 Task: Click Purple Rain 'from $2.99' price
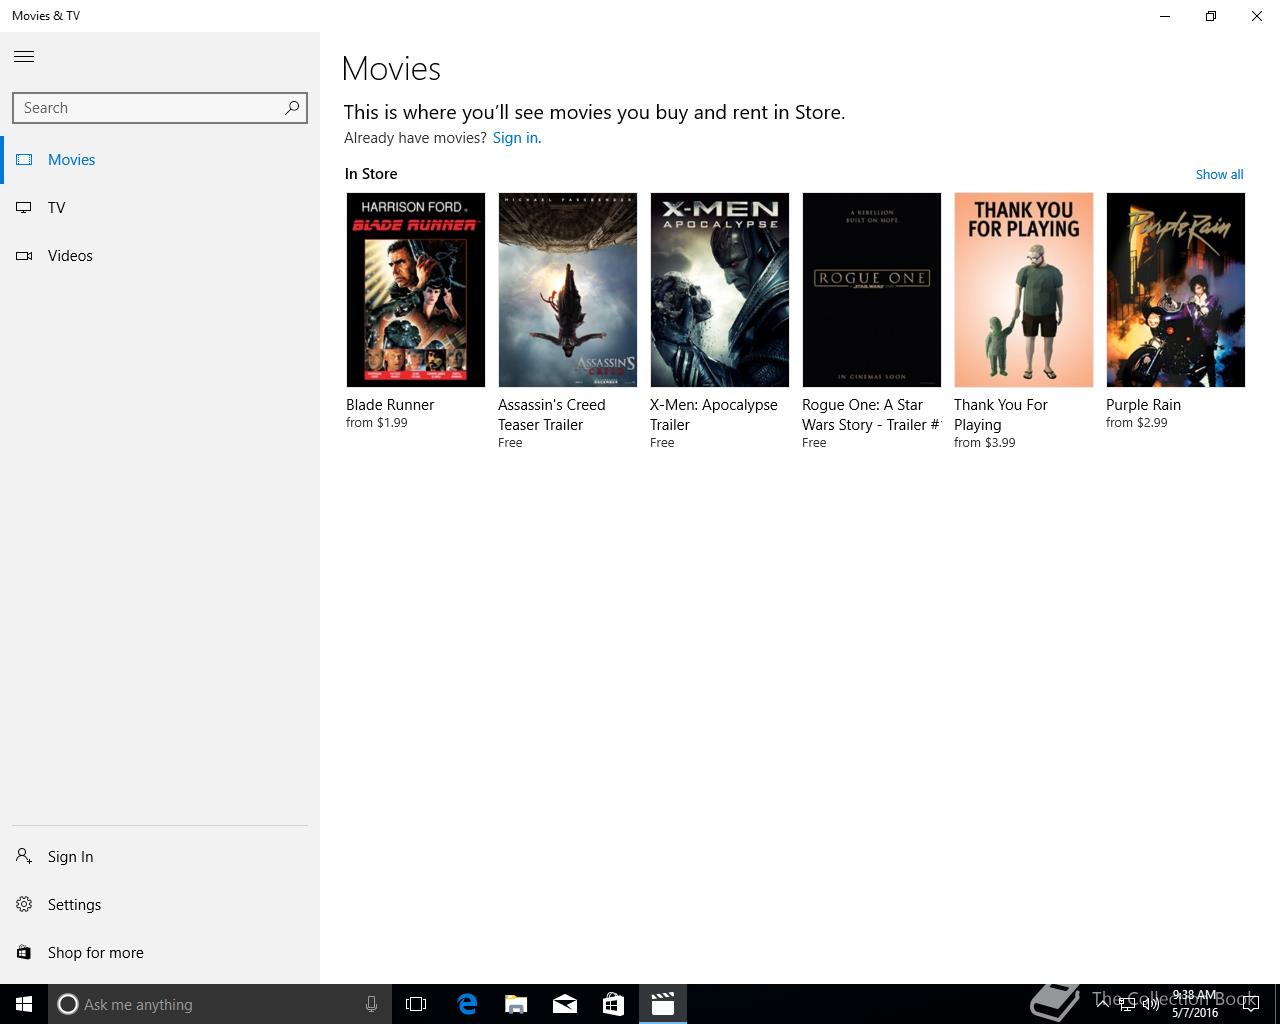point(1137,423)
